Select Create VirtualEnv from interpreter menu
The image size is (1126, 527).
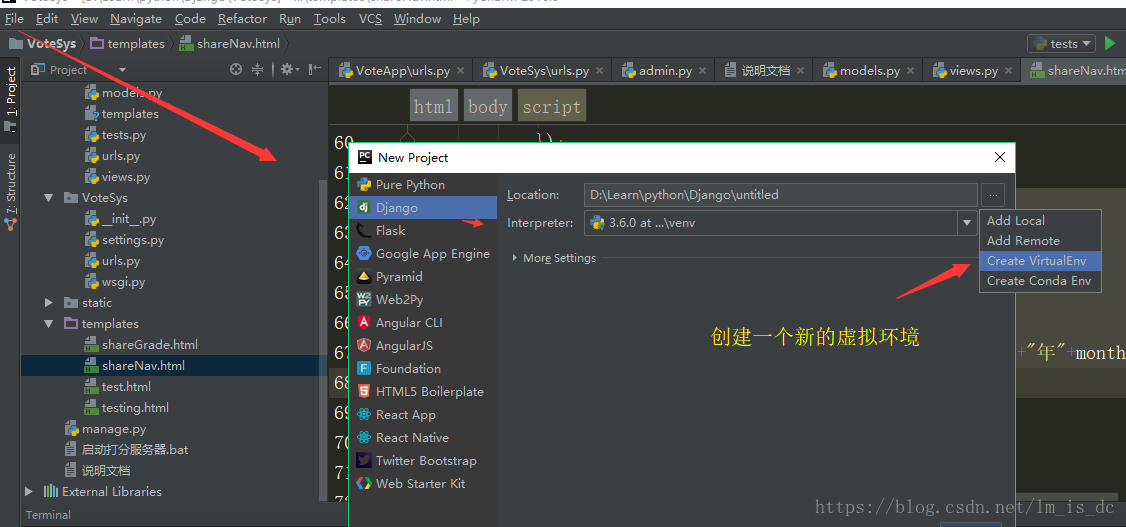(x=1040, y=261)
